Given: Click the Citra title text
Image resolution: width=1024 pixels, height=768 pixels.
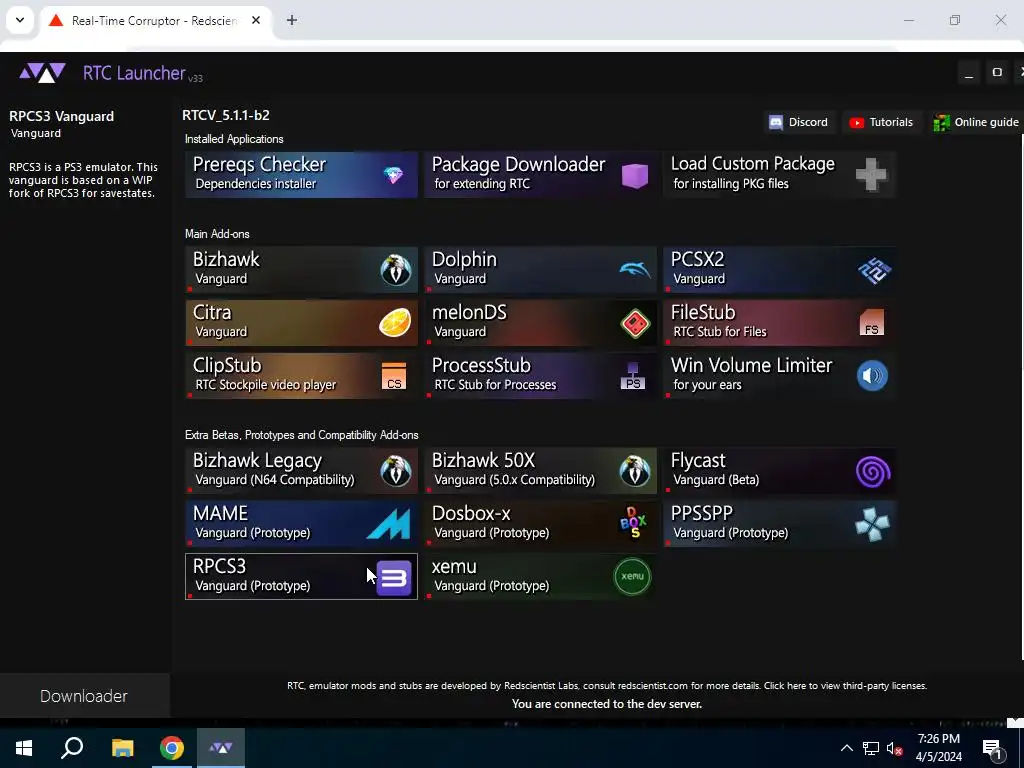Looking at the screenshot, I should (x=212, y=312).
